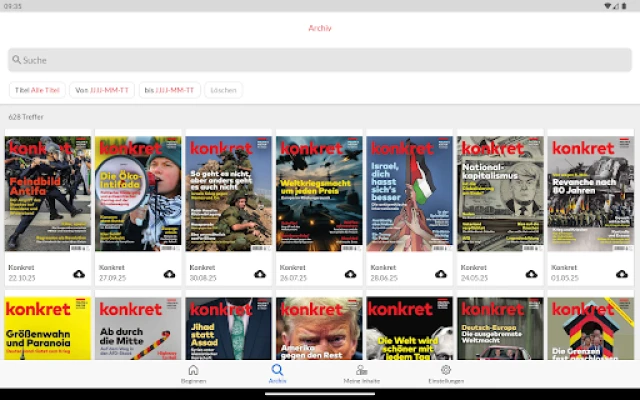Open Einstellungen gear in bottom navigation
The width and height of the screenshot is (640, 400).
446,373
